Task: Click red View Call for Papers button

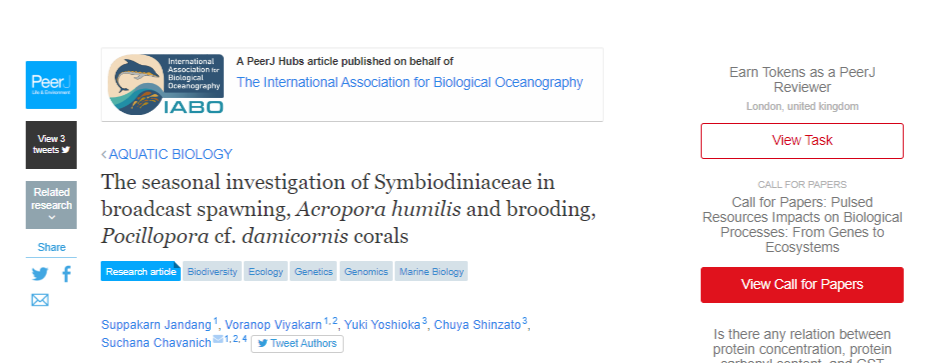Action: click(x=802, y=284)
